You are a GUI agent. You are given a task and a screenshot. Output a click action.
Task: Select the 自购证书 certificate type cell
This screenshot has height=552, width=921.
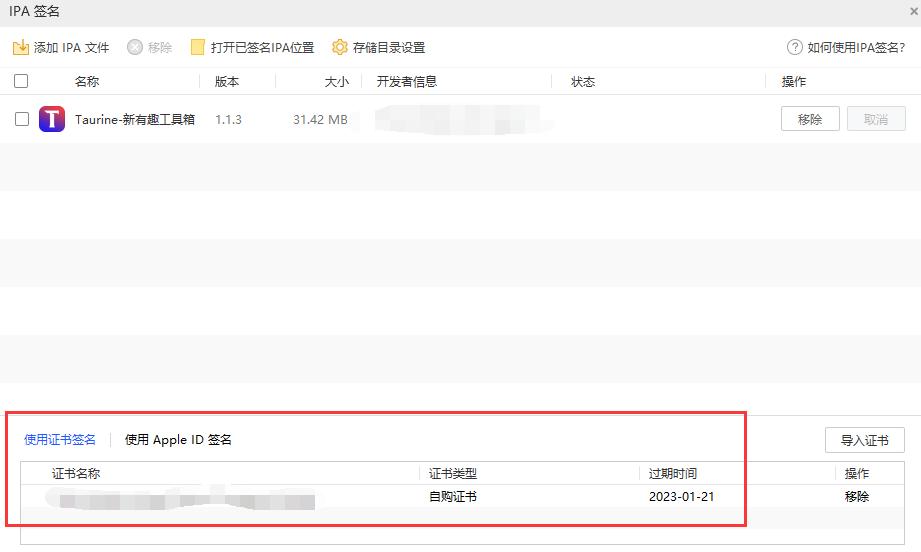point(453,497)
